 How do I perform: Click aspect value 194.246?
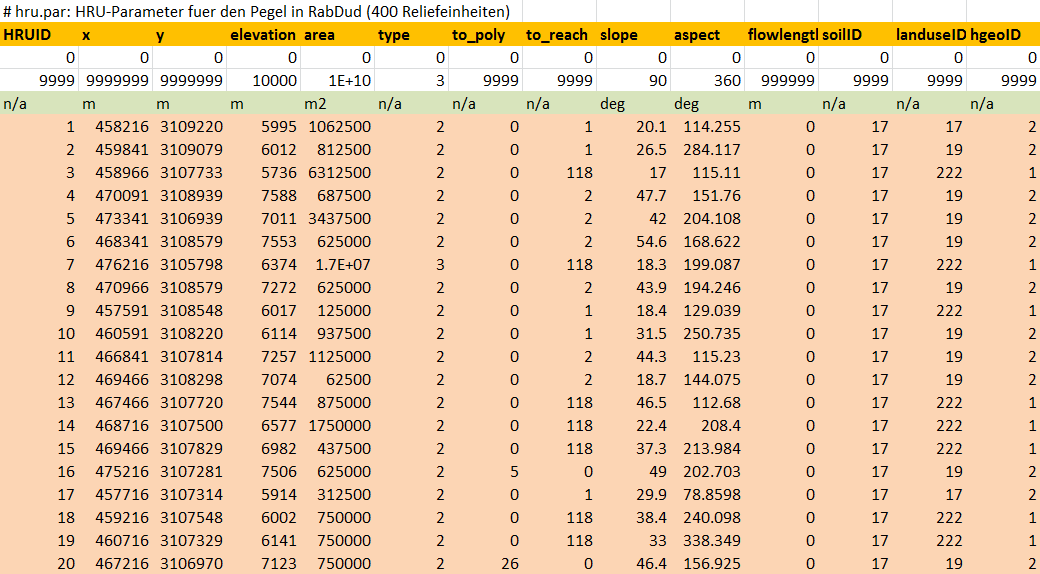click(x=708, y=287)
